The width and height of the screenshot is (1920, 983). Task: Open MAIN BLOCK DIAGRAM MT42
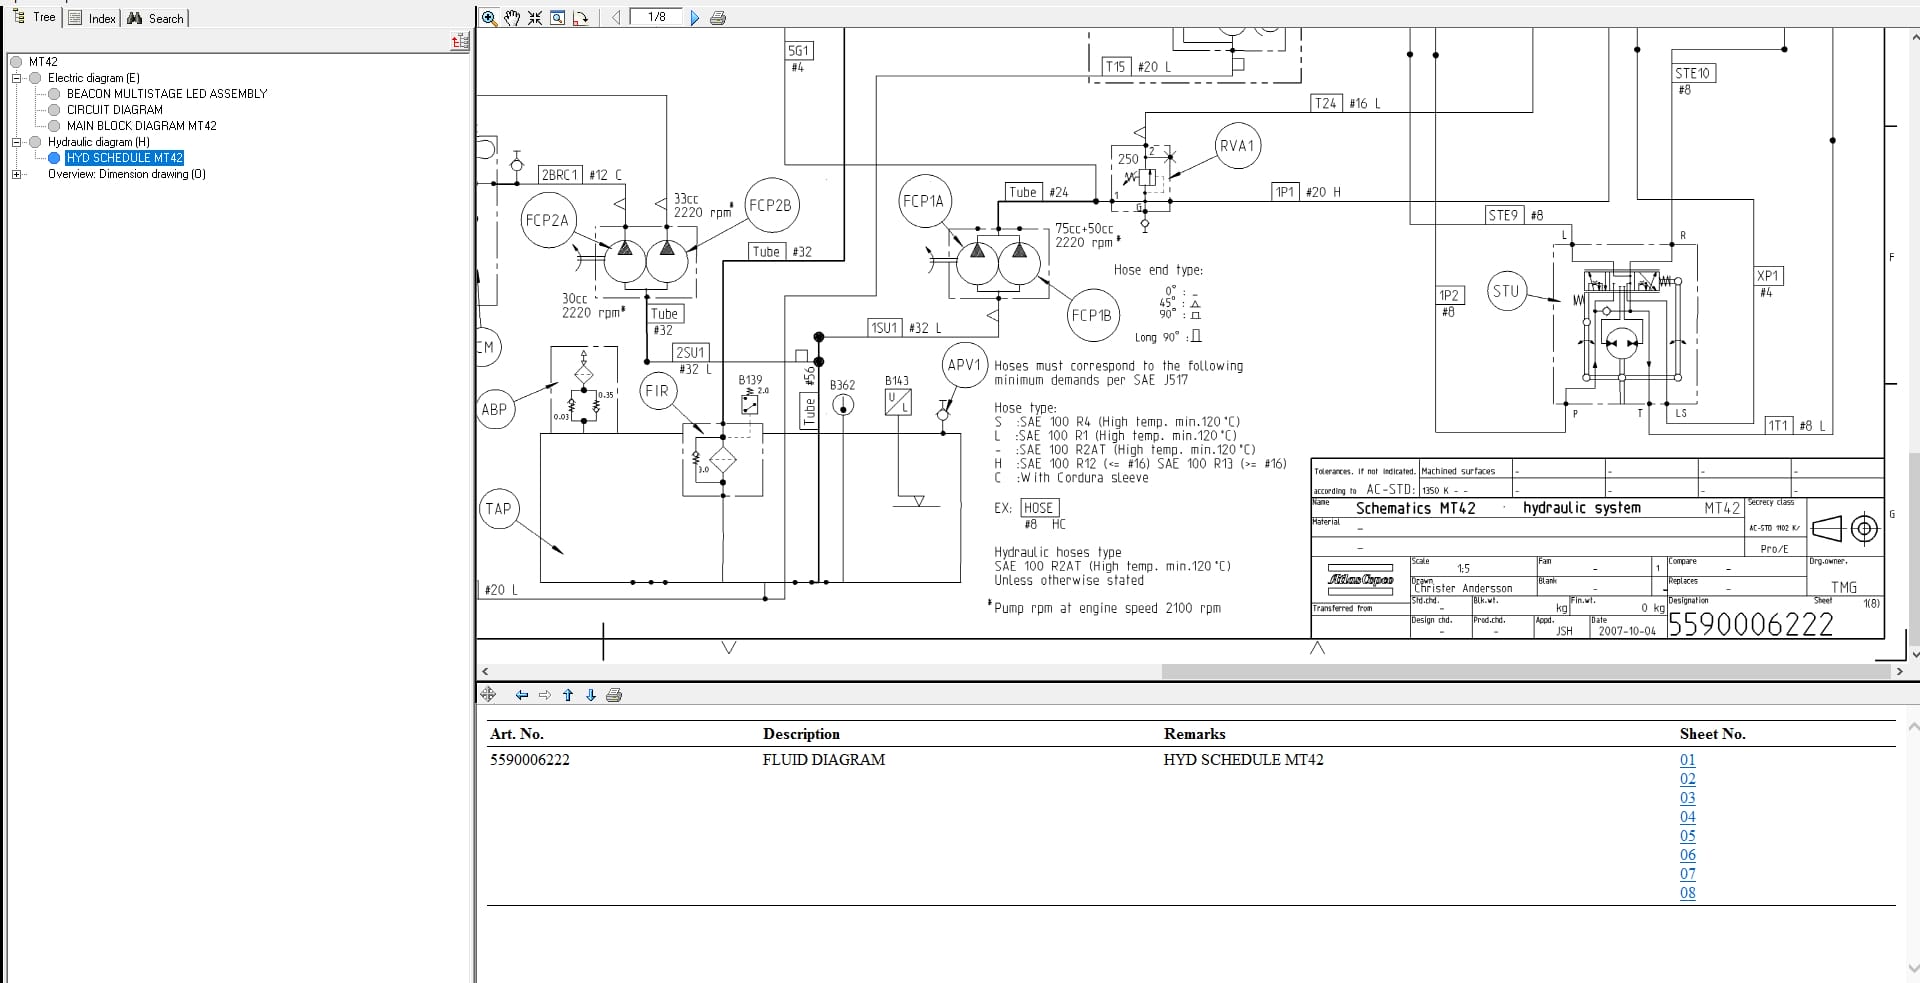click(x=142, y=126)
